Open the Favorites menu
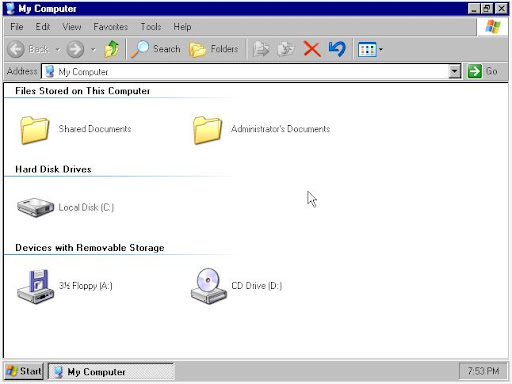The height and width of the screenshot is (384, 512). (110, 27)
